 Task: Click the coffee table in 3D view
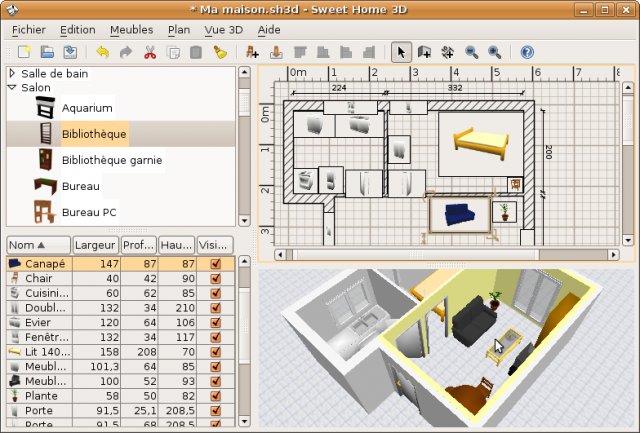tap(504, 347)
